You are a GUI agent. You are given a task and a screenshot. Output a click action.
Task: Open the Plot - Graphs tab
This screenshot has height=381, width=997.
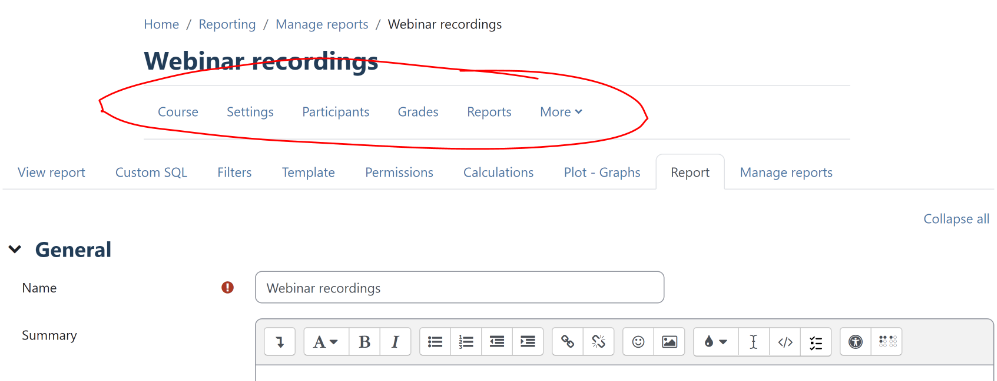pyautogui.click(x=602, y=172)
